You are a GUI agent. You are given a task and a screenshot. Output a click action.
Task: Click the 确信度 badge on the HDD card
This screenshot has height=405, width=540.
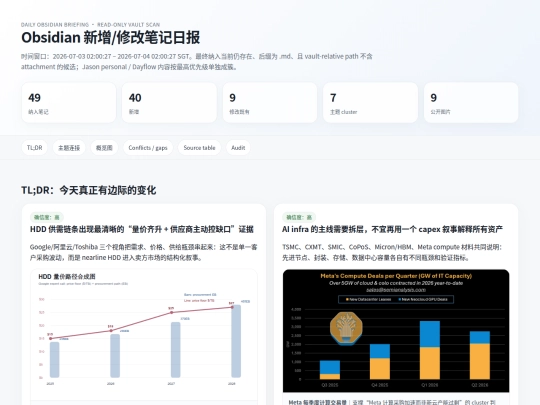tap(47, 217)
